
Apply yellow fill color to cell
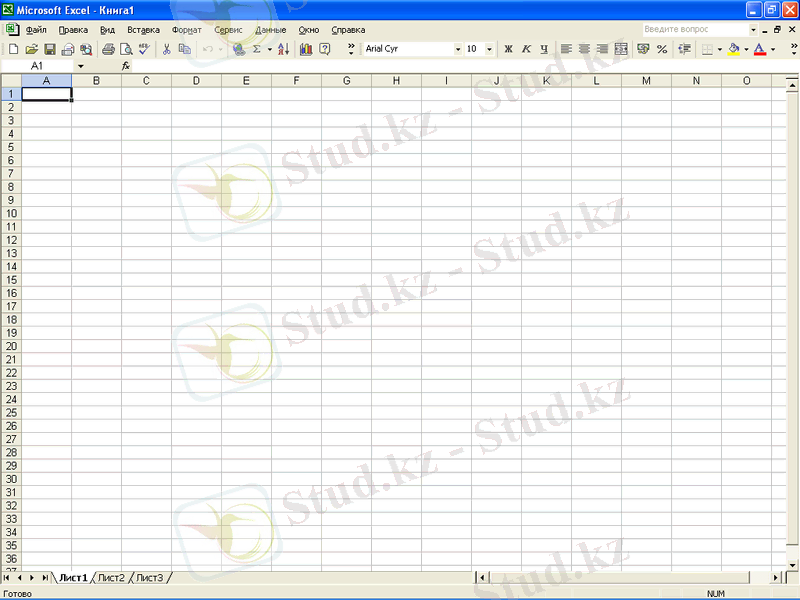pyautogui.click(x=734, y=49)
